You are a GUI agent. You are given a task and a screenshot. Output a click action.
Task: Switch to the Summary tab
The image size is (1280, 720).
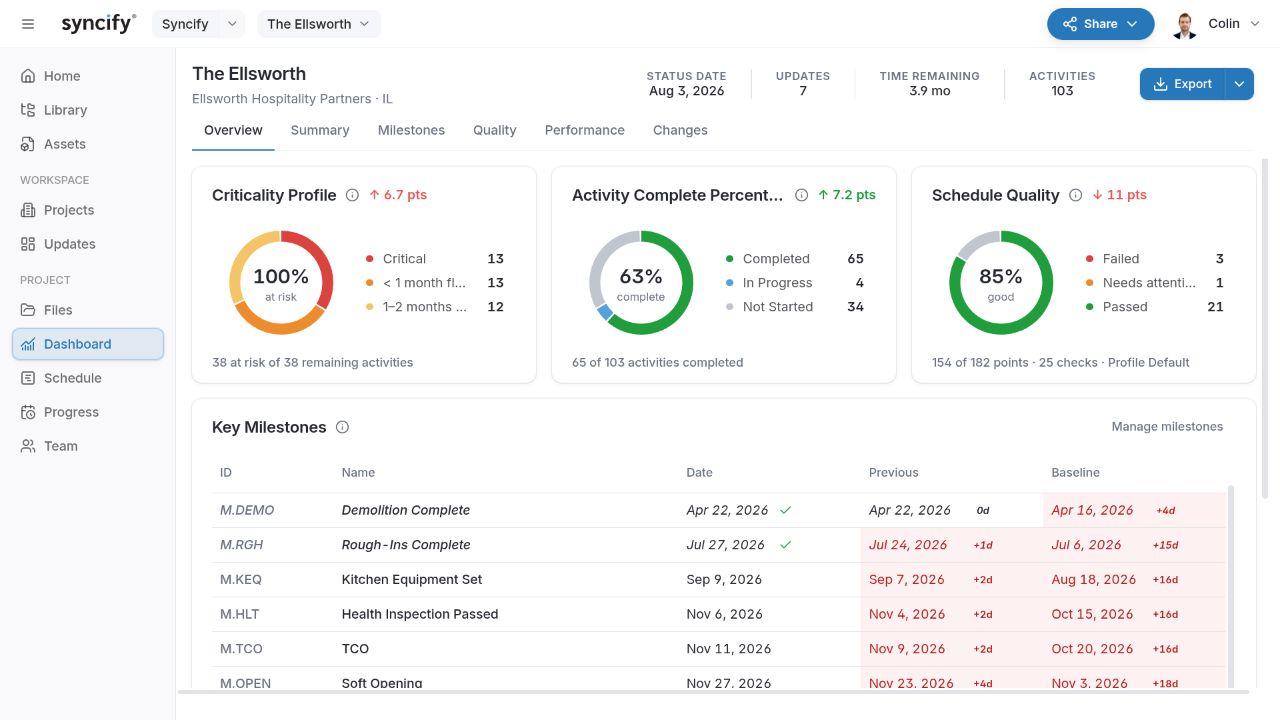320,130
